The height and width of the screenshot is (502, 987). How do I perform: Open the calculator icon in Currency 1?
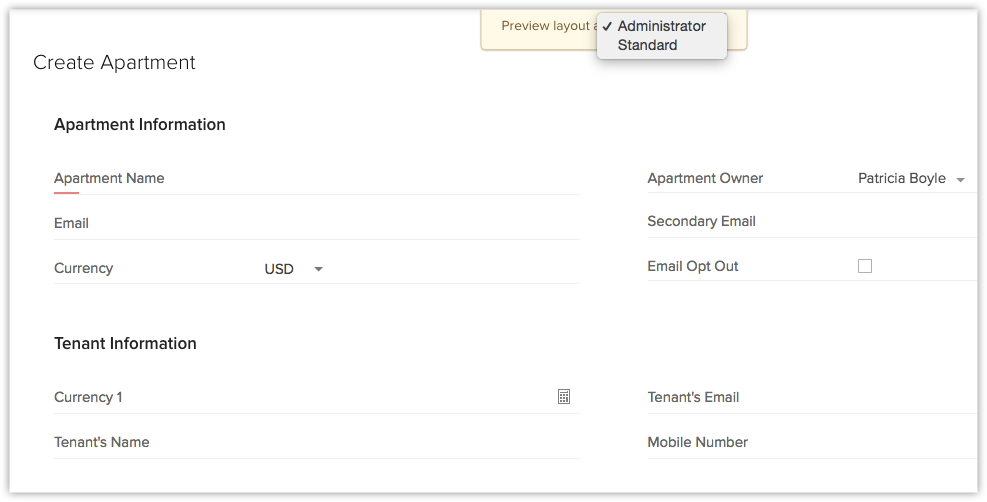pyautogui.click(x=564, y=397)
